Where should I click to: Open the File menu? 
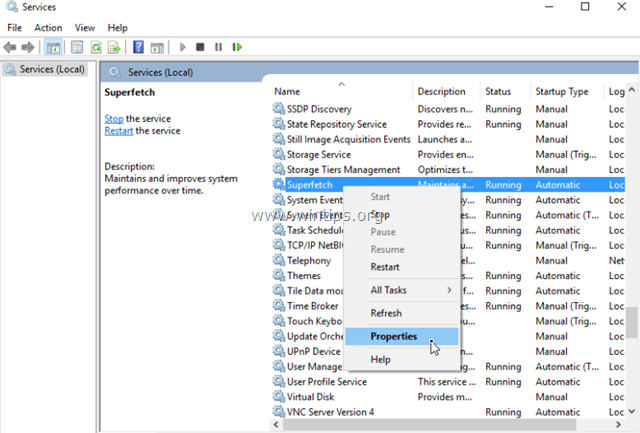[x=14, y=28]
